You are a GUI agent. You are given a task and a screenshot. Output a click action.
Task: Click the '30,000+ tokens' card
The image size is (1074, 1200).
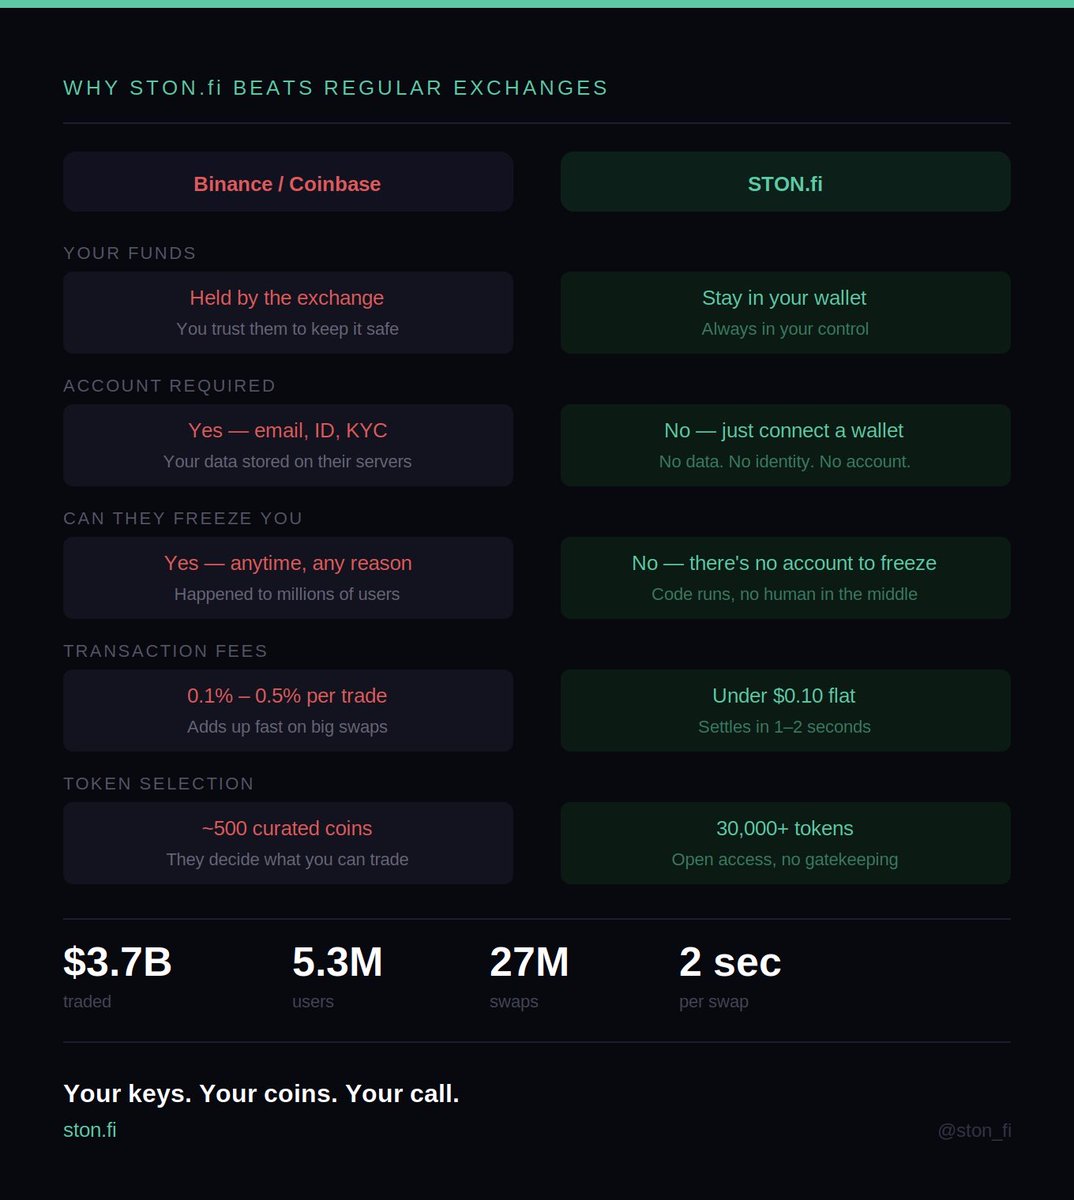pyautogui.click(x=785, y=843)
